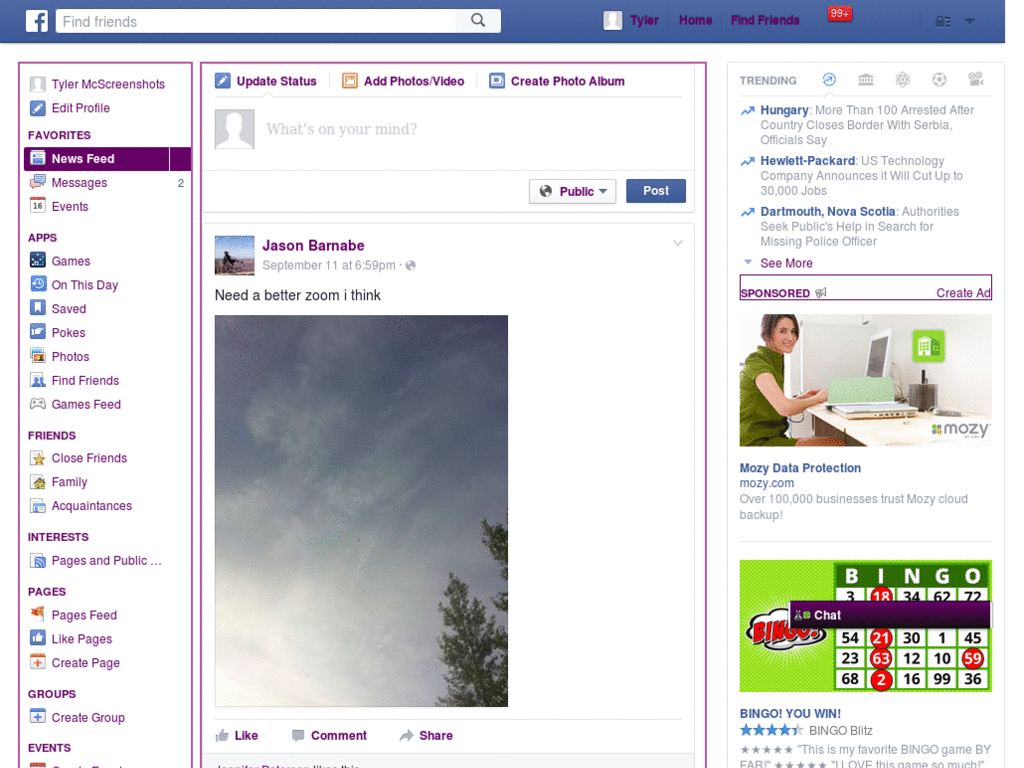Share Jason Barnabe's post
The height and width of the screenshot is (768, 1024).
pyautogui.click(x=426, y=735)
